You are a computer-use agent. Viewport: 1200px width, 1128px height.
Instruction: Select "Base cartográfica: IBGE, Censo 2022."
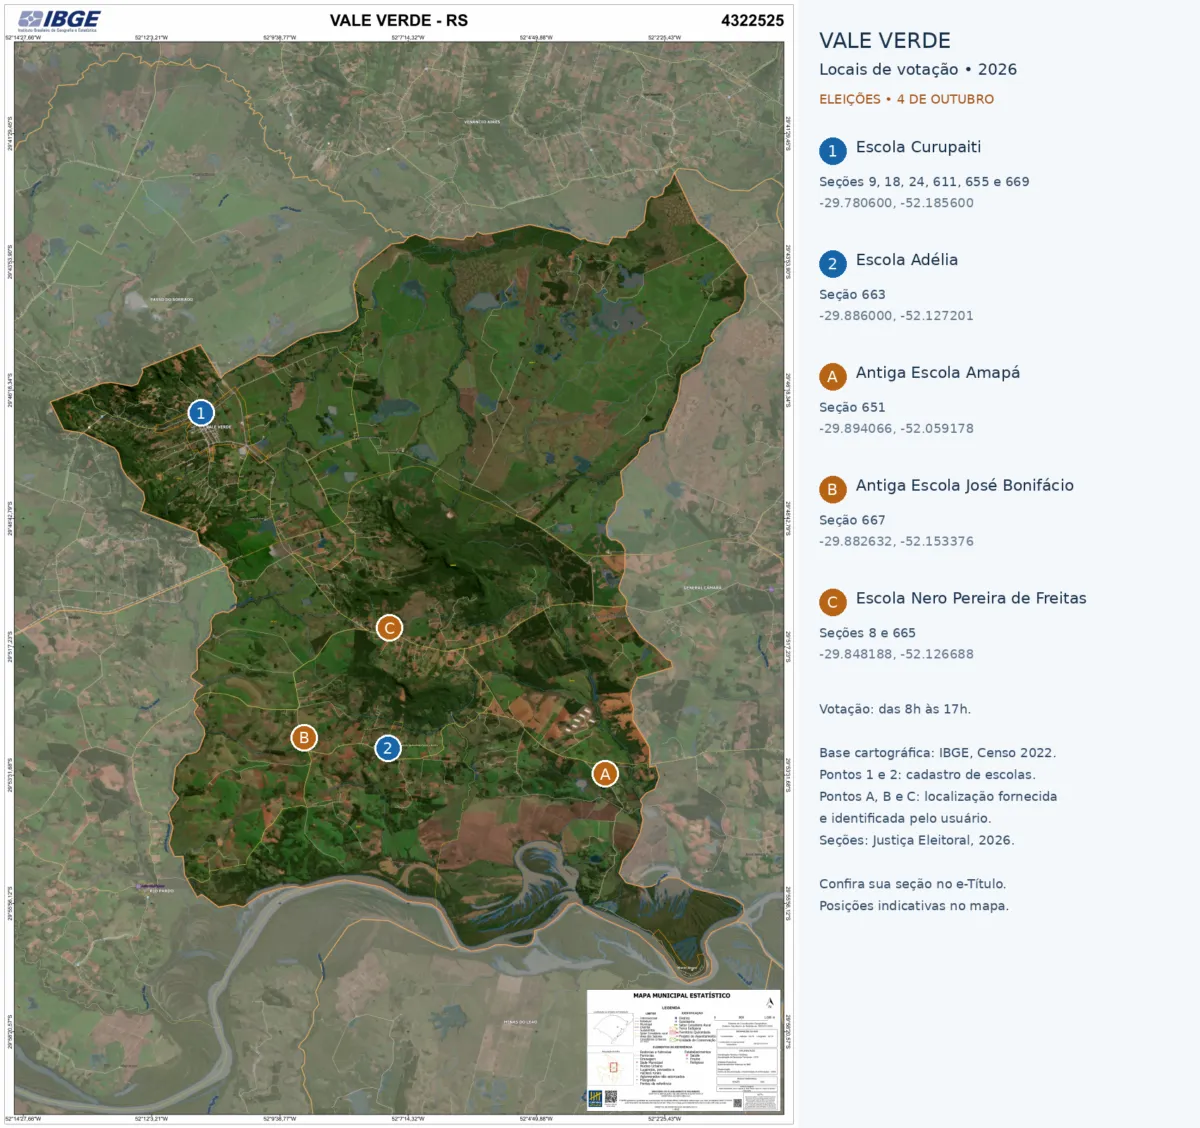(x=937, y=754)
